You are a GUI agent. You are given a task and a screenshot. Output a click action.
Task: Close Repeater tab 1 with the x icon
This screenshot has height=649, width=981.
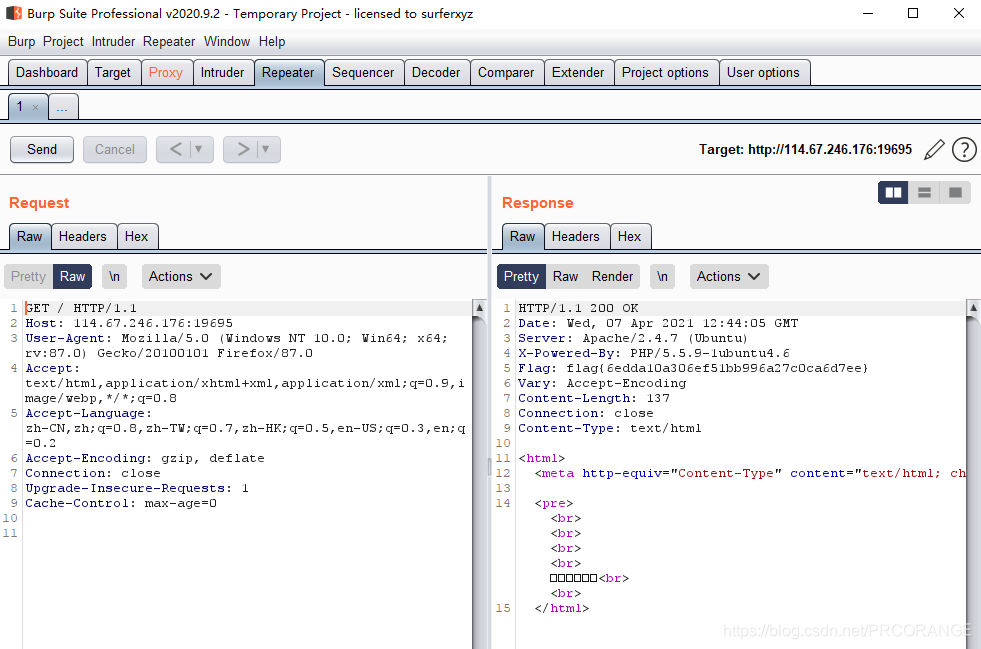36,108
